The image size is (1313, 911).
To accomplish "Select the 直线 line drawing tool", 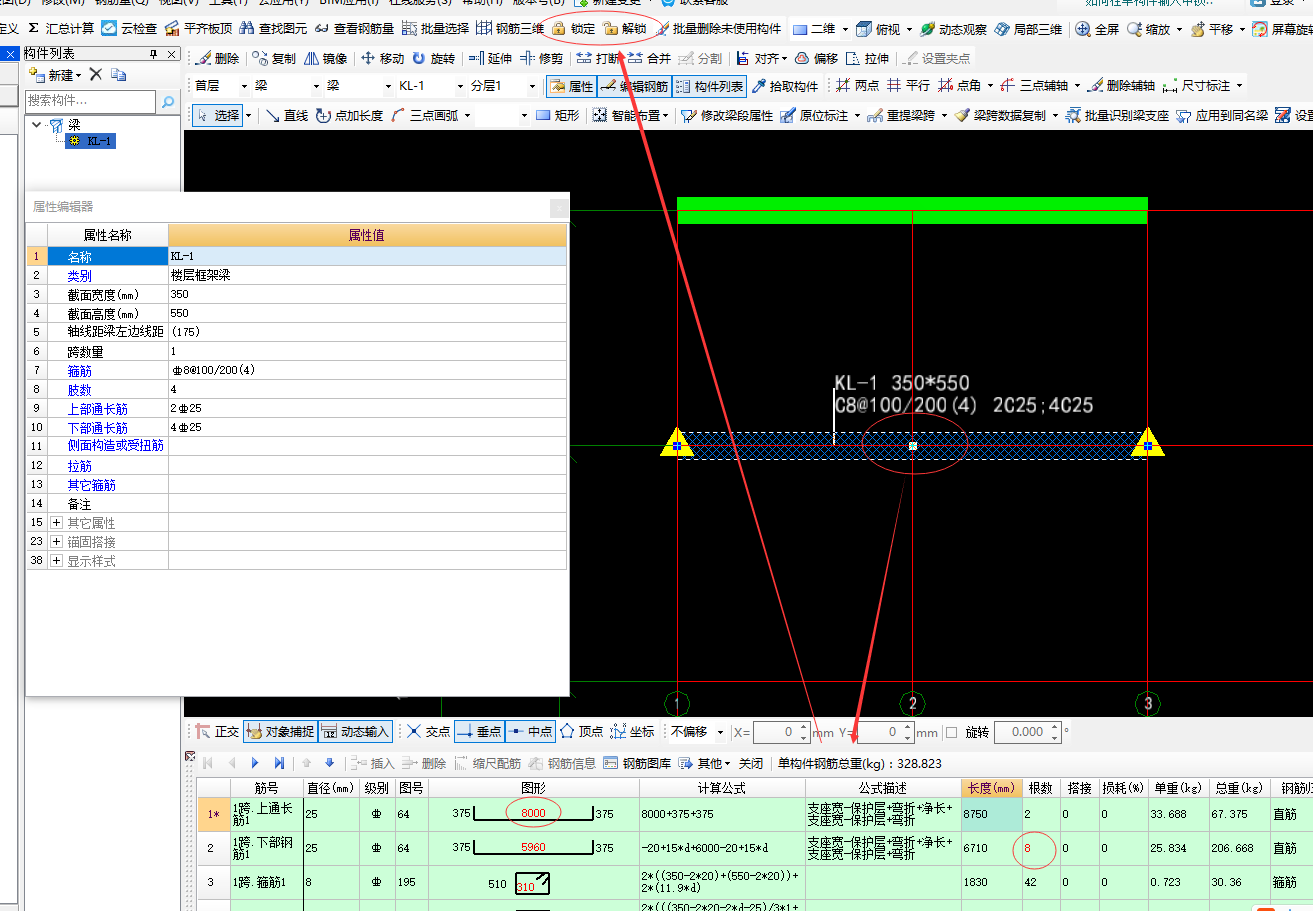I will pos(286,116).
